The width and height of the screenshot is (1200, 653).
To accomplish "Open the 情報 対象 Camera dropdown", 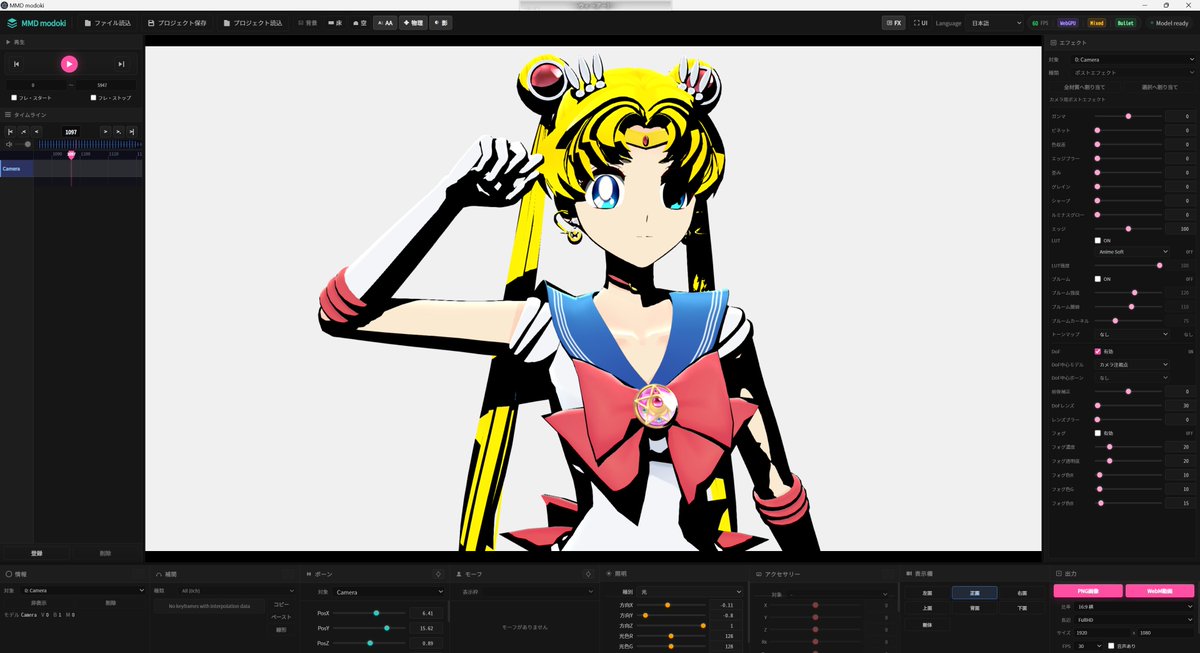I will (82, 591).
